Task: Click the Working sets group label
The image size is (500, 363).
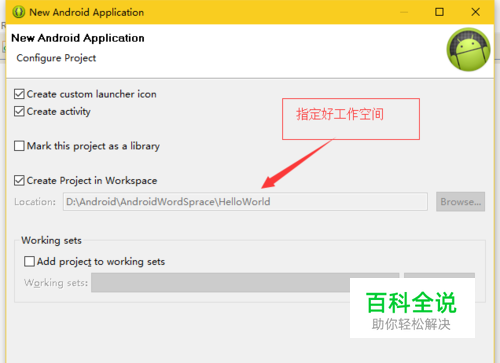Action: 51,240
